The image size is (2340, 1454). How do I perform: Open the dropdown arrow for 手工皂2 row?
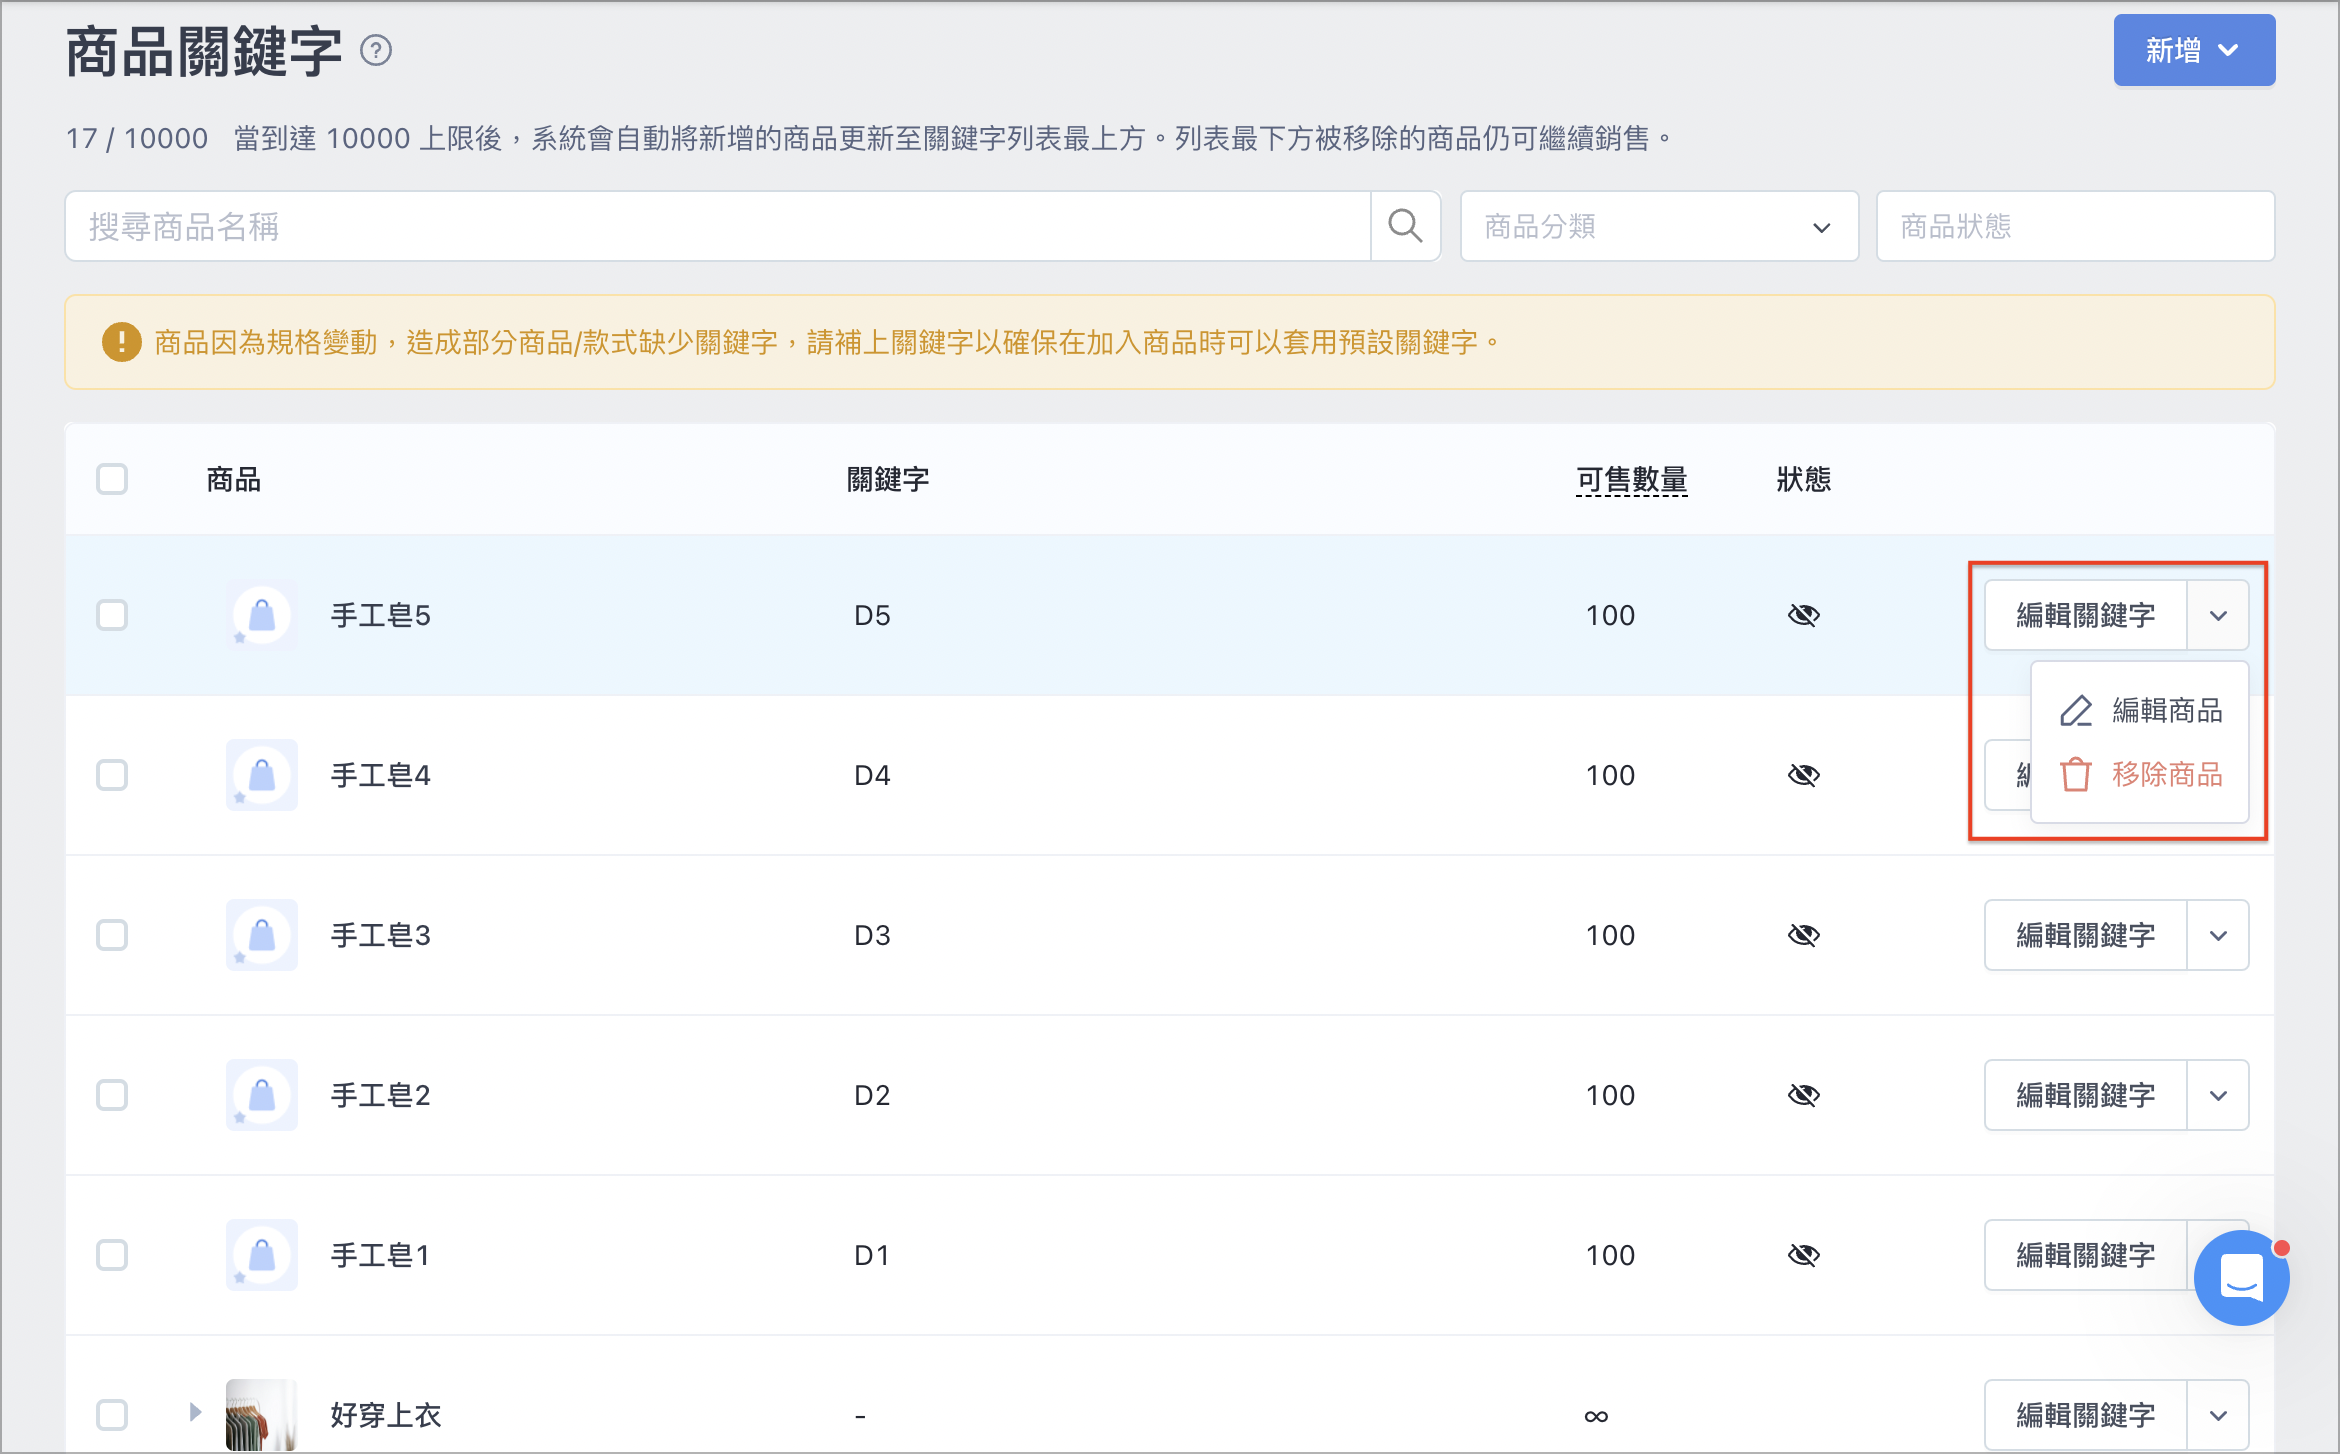[2218, 1095]
